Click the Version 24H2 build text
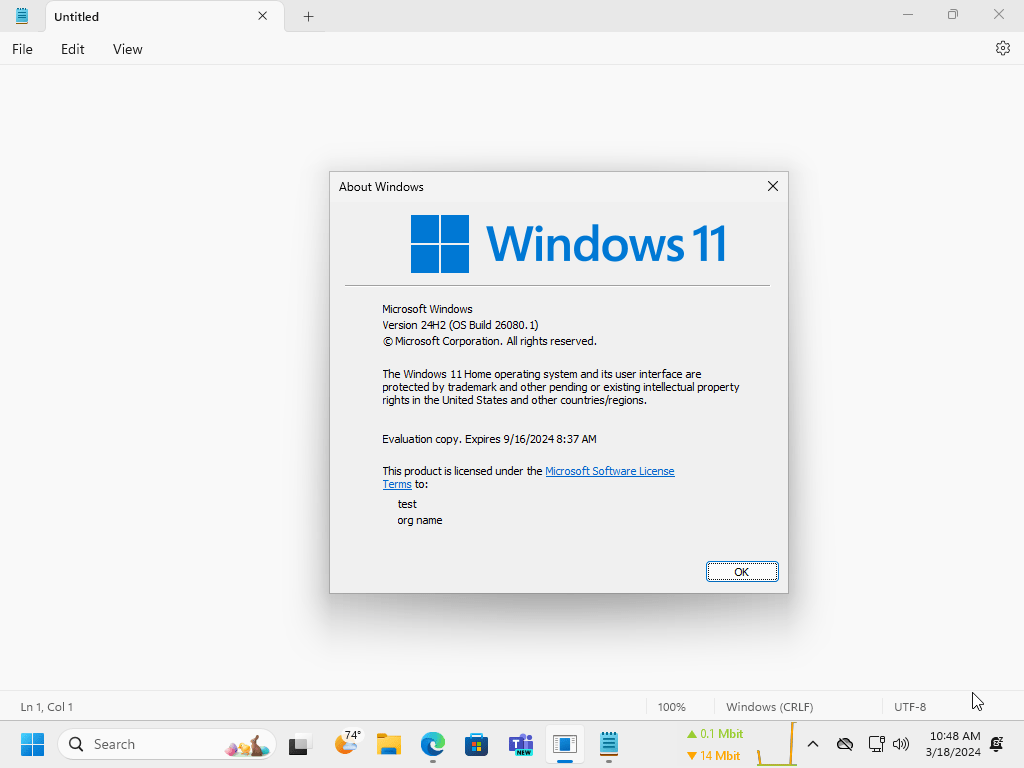1024x768 pixels. tap(460, 325)
